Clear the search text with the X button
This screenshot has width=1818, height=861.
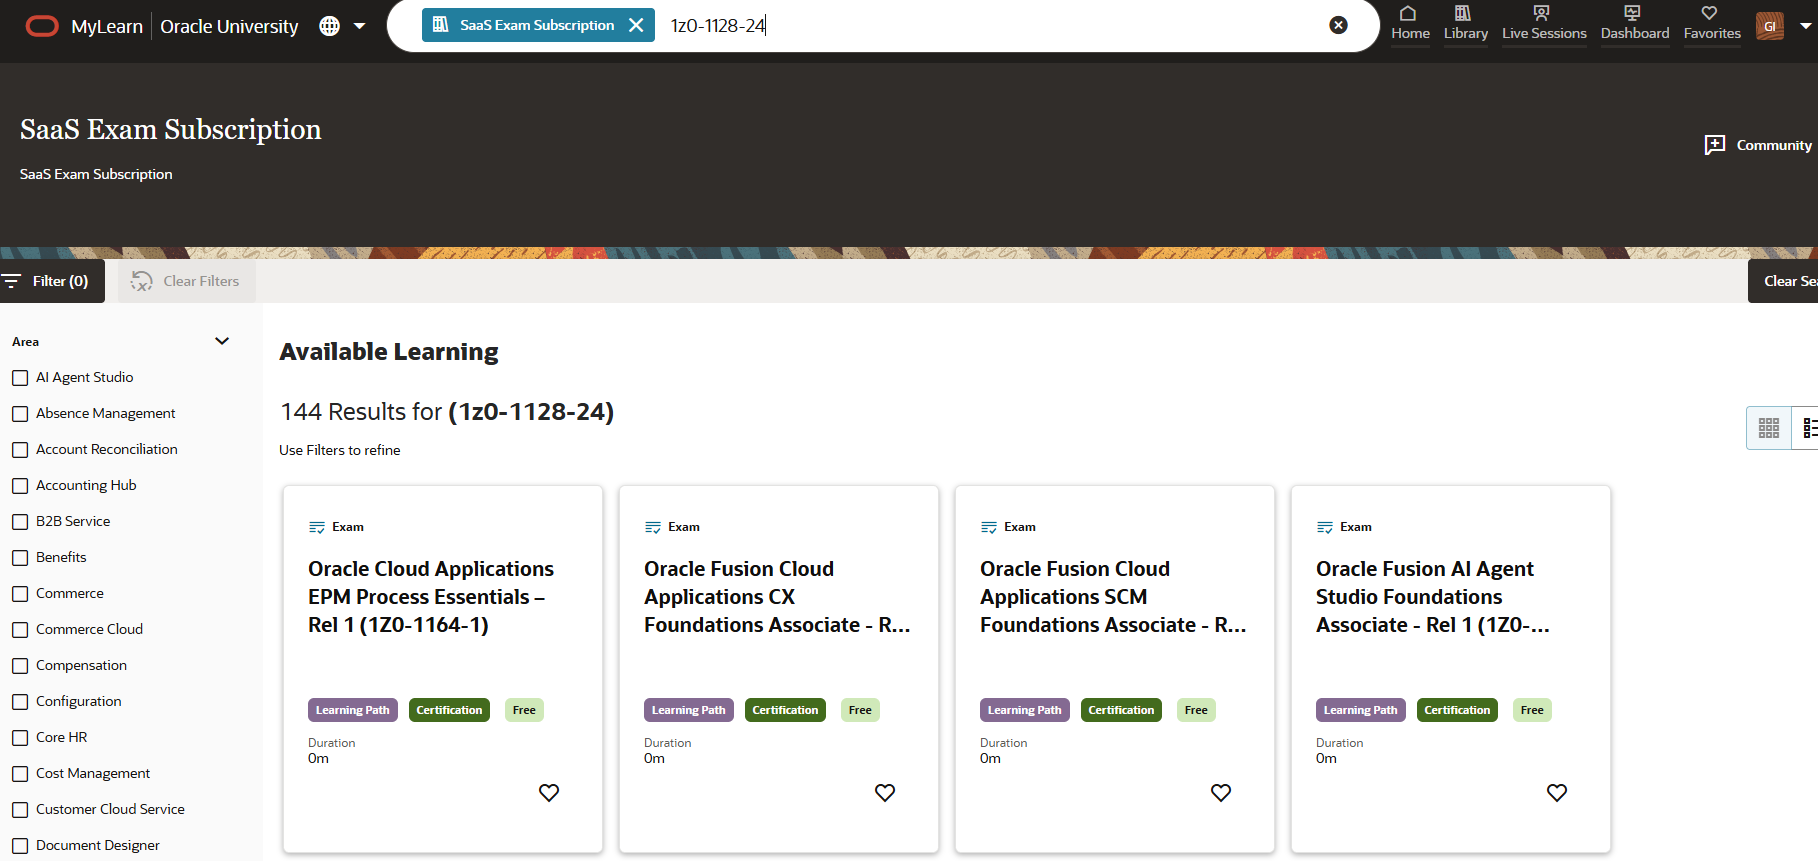coord(1338,25)
